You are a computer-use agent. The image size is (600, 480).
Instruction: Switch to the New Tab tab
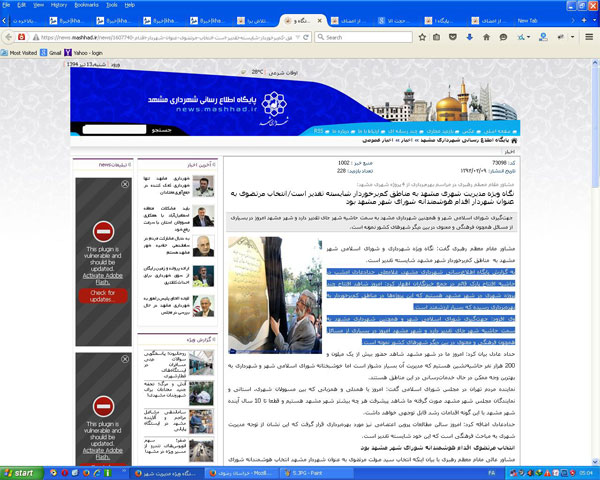[x=539, y=21]
